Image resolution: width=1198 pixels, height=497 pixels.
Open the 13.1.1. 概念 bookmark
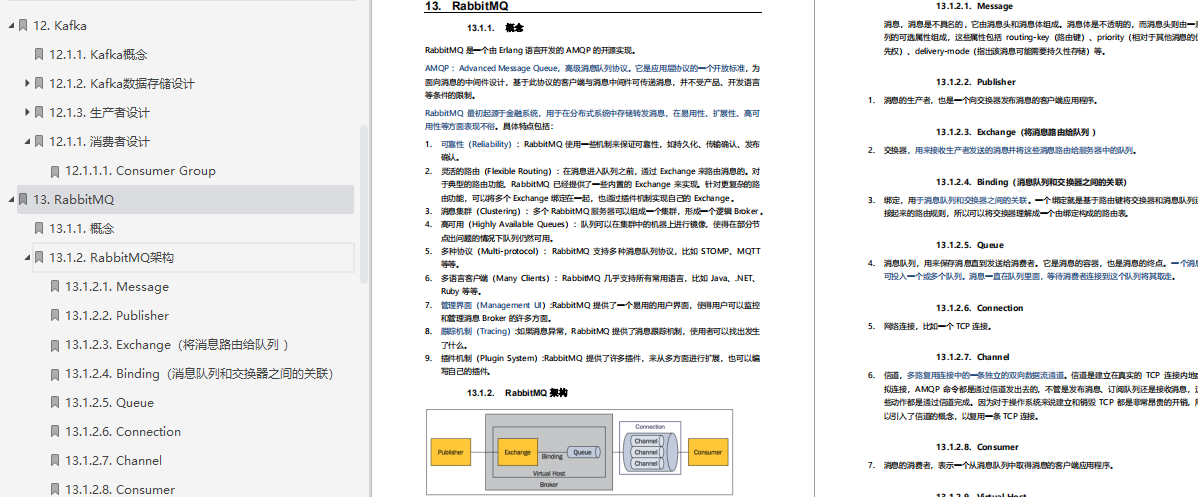82,229
